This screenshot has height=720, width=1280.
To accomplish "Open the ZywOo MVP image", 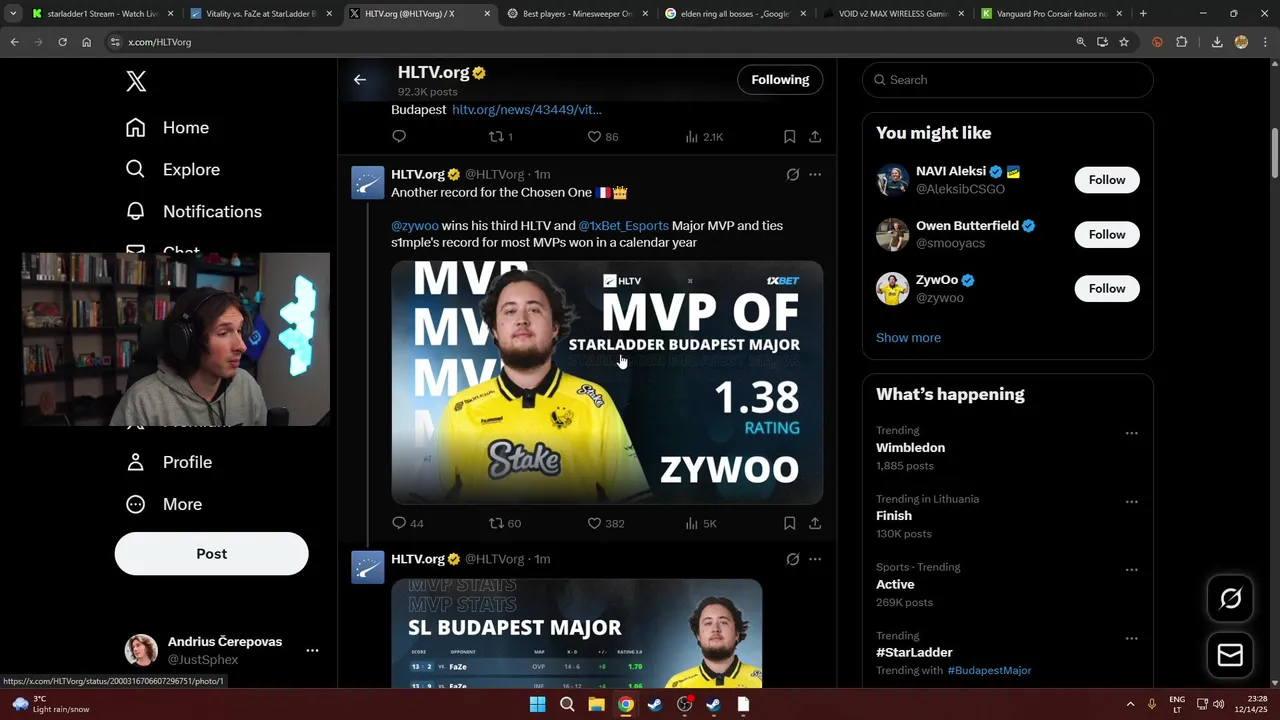I will 607,382.
